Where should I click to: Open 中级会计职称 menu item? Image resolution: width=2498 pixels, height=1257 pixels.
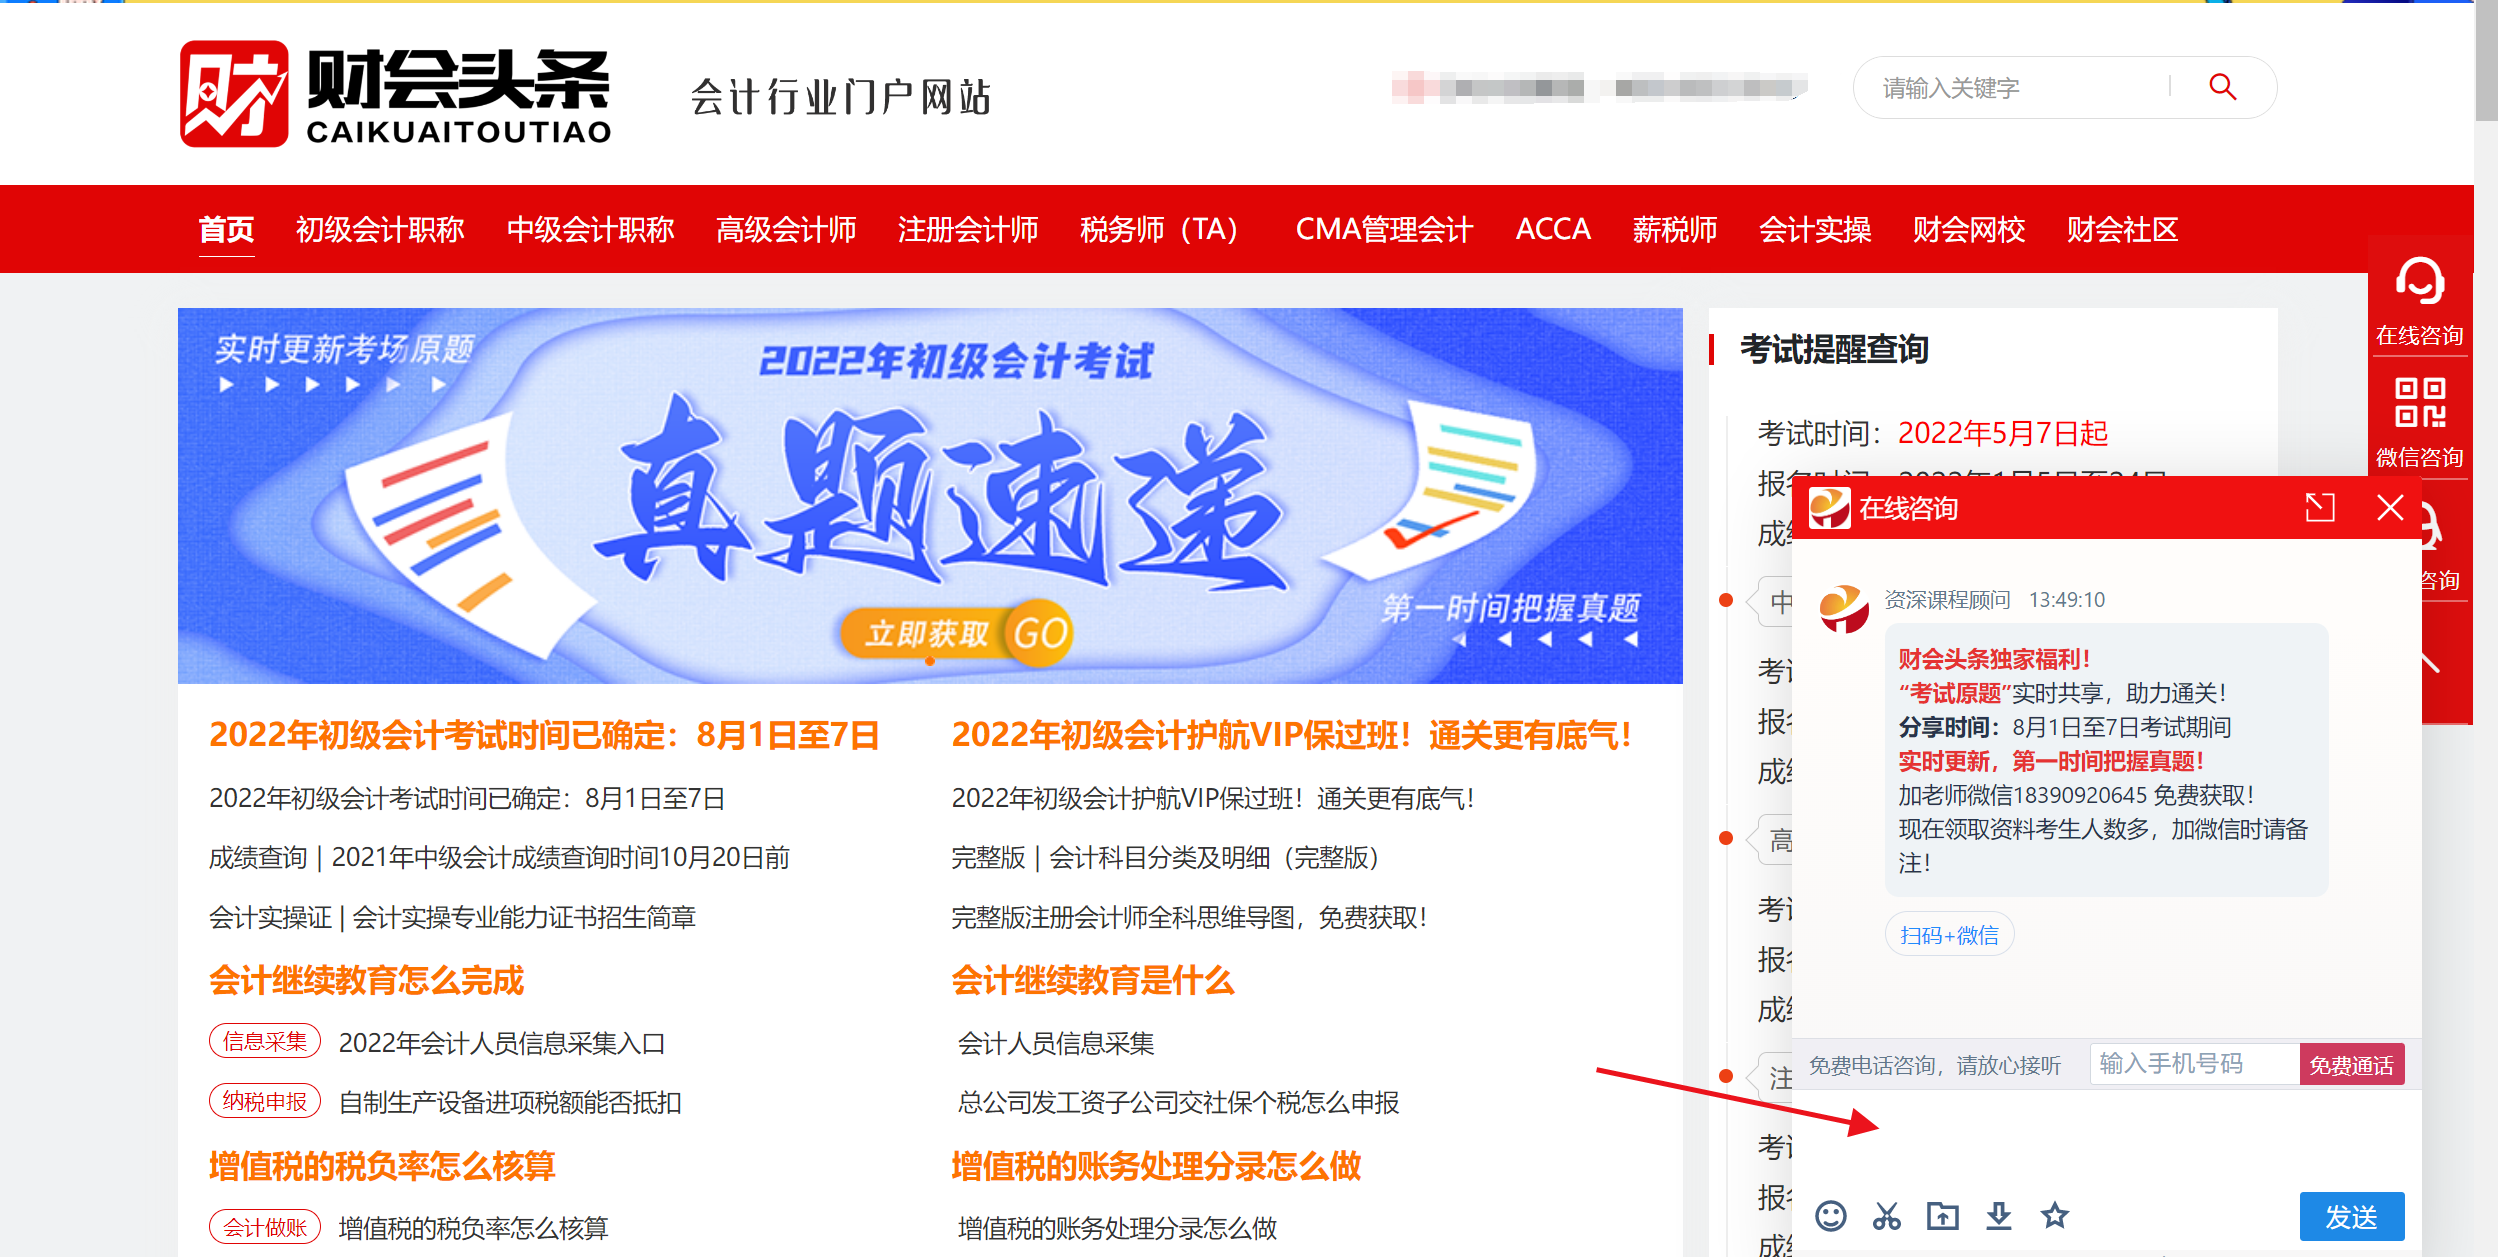click(590, 229)
